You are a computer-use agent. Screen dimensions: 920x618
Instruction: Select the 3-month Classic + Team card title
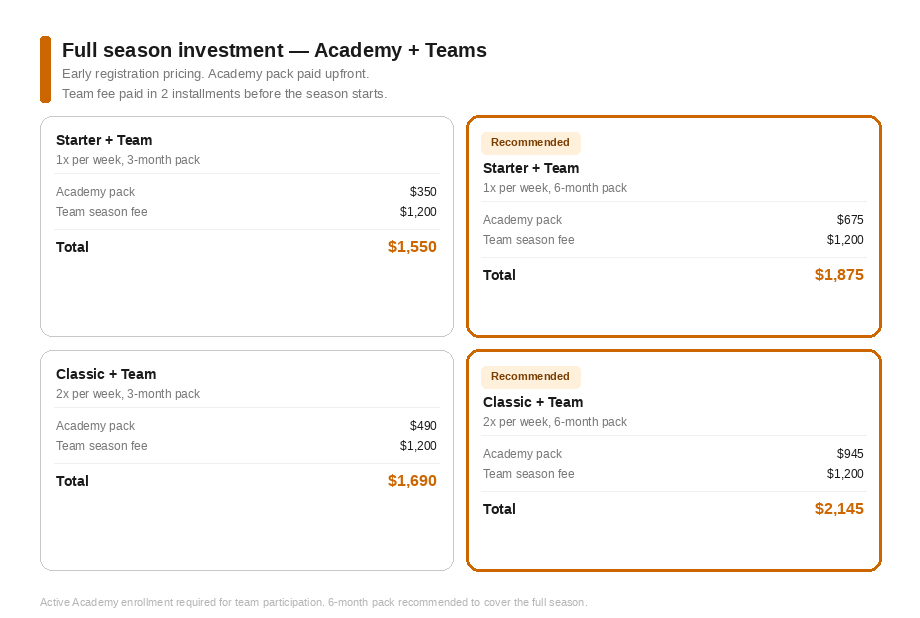pyautogui.click(x=106, y=374)
